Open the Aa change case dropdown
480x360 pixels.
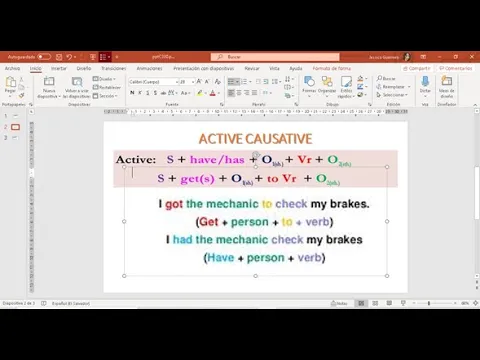(x=185, y=93)
